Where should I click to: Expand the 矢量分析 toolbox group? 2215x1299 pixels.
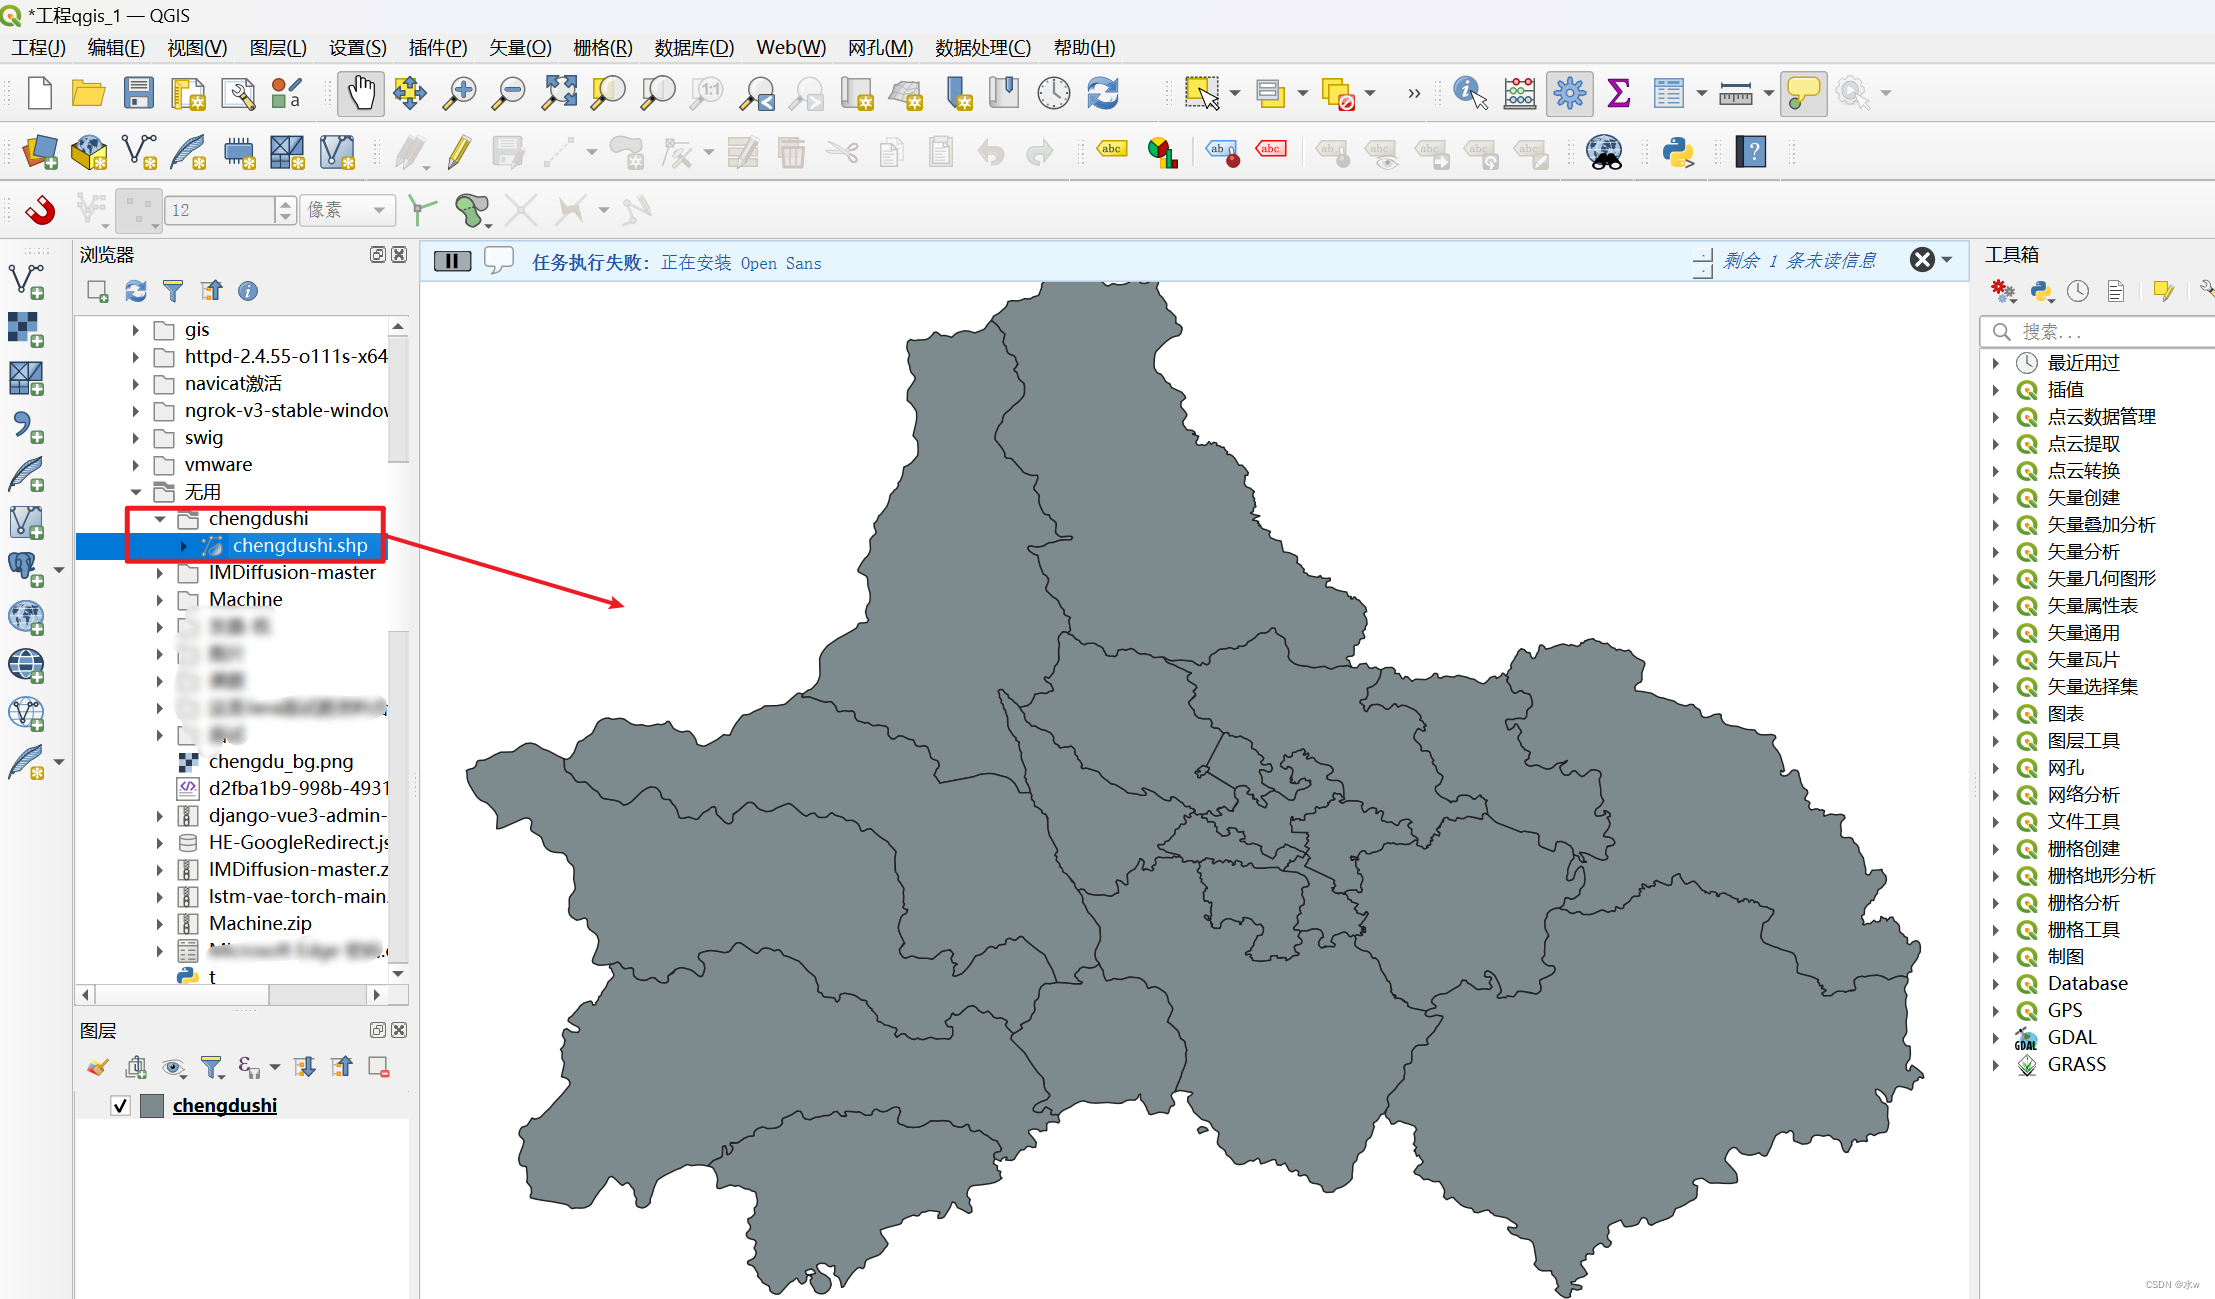point(1996,552)
